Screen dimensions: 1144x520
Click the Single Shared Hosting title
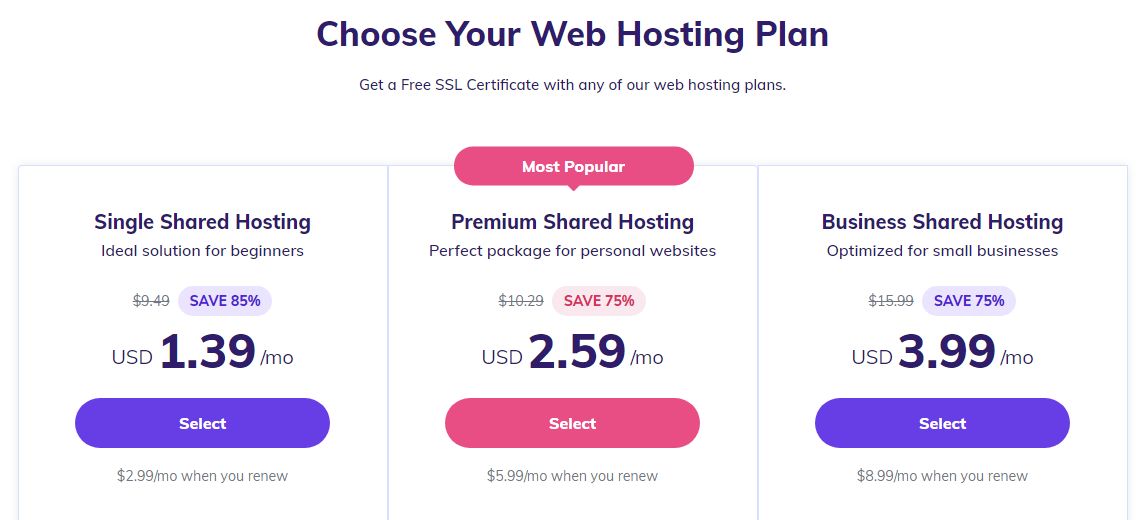pyautogui.click(x=202, y=222)
